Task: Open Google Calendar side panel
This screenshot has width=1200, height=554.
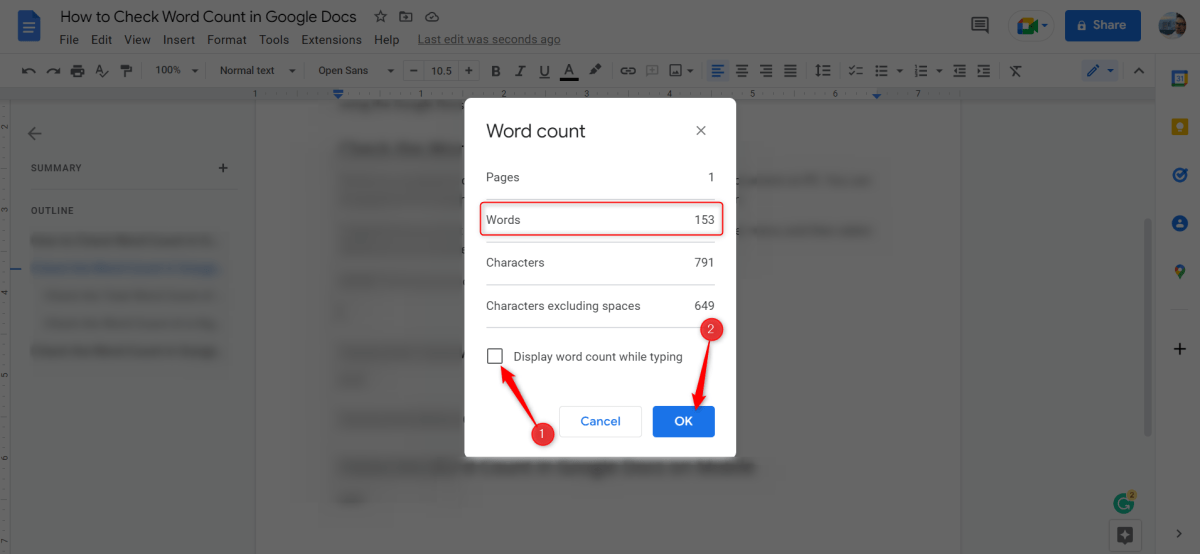Action: (1180, 79)
